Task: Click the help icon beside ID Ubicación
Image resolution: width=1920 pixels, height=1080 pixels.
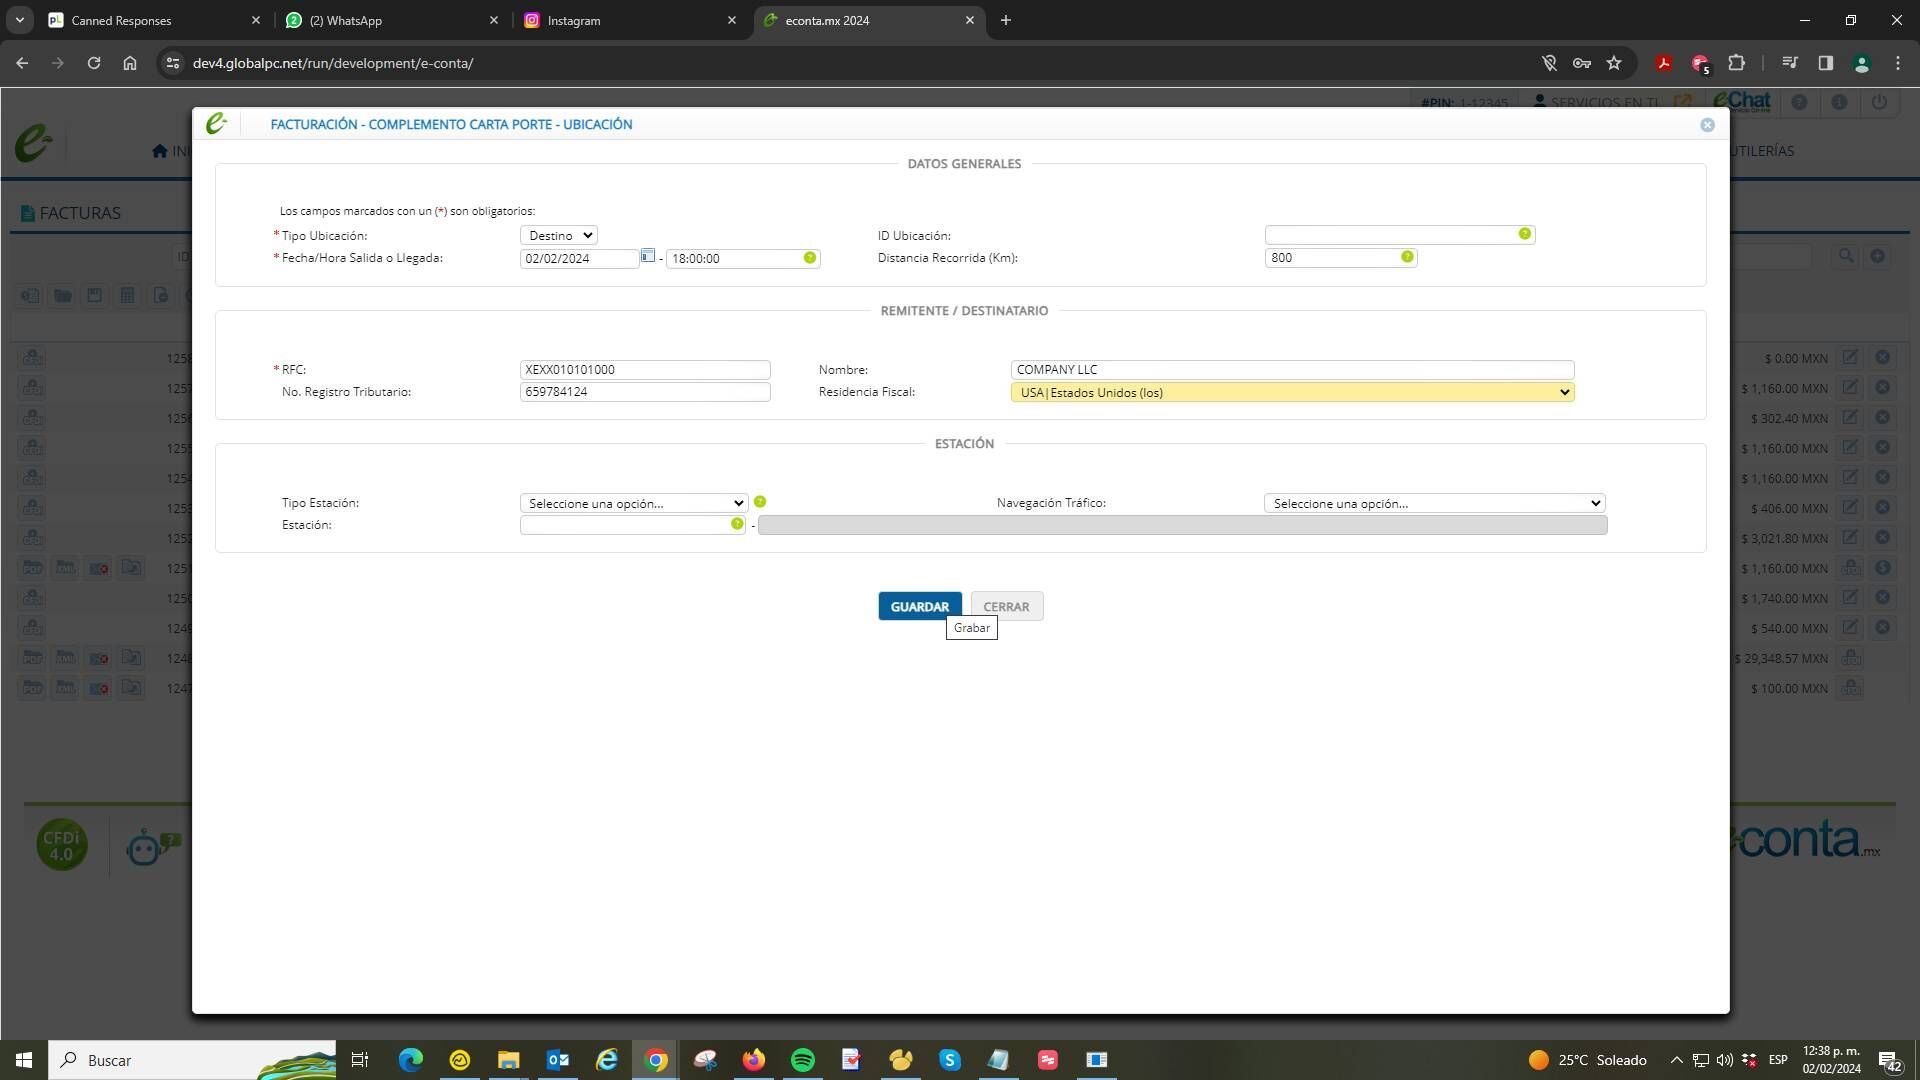Action: click(1524, 234)
